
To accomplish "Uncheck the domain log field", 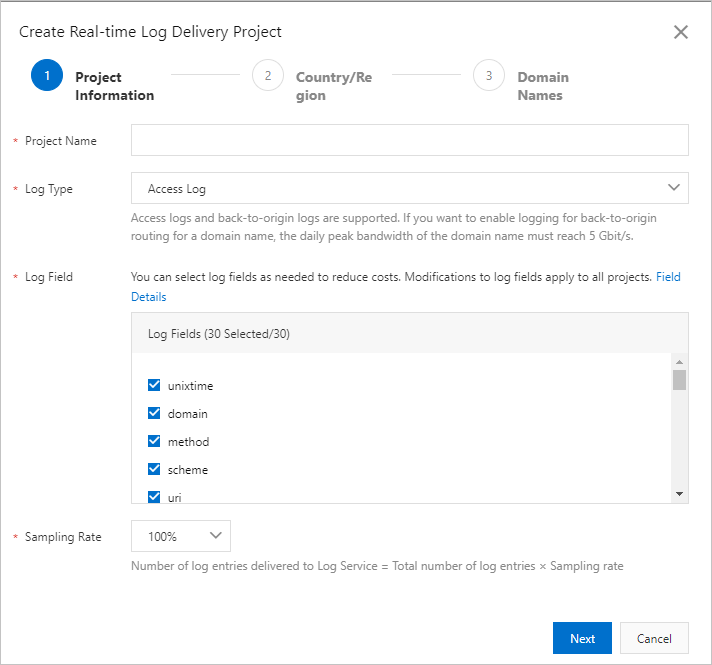I will pos(154,413).
